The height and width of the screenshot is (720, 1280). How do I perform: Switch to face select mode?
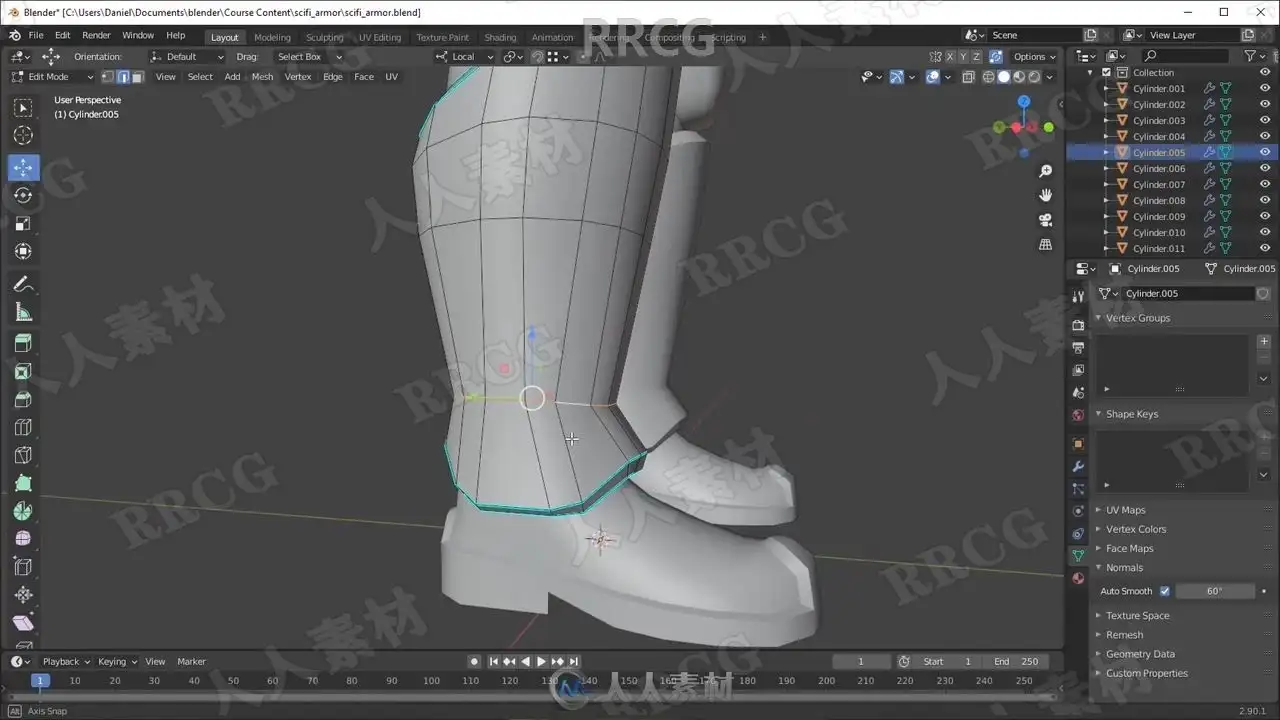138,77
